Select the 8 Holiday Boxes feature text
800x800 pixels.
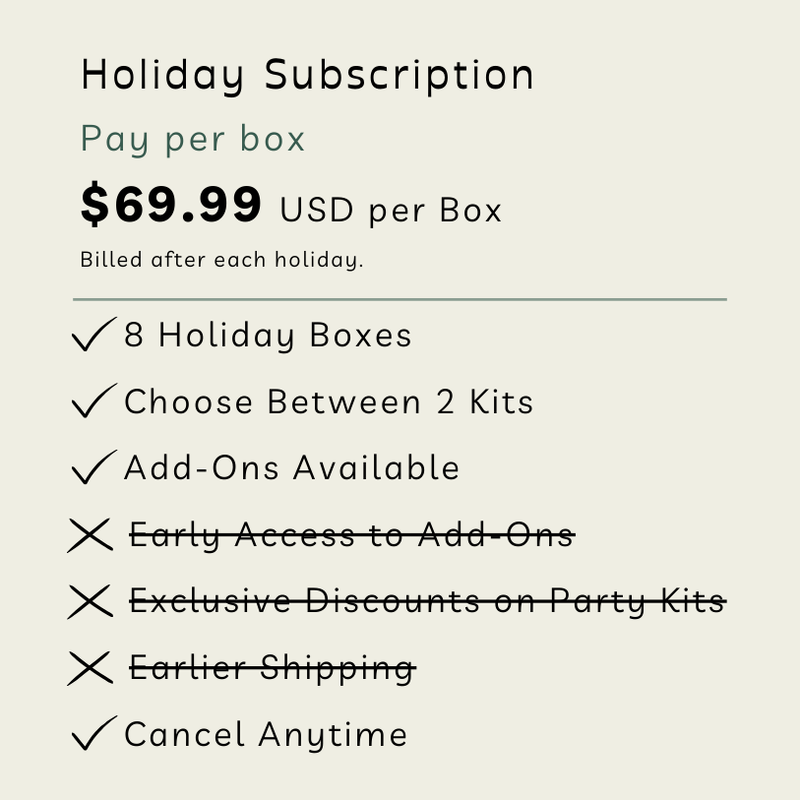pos(268,336)
